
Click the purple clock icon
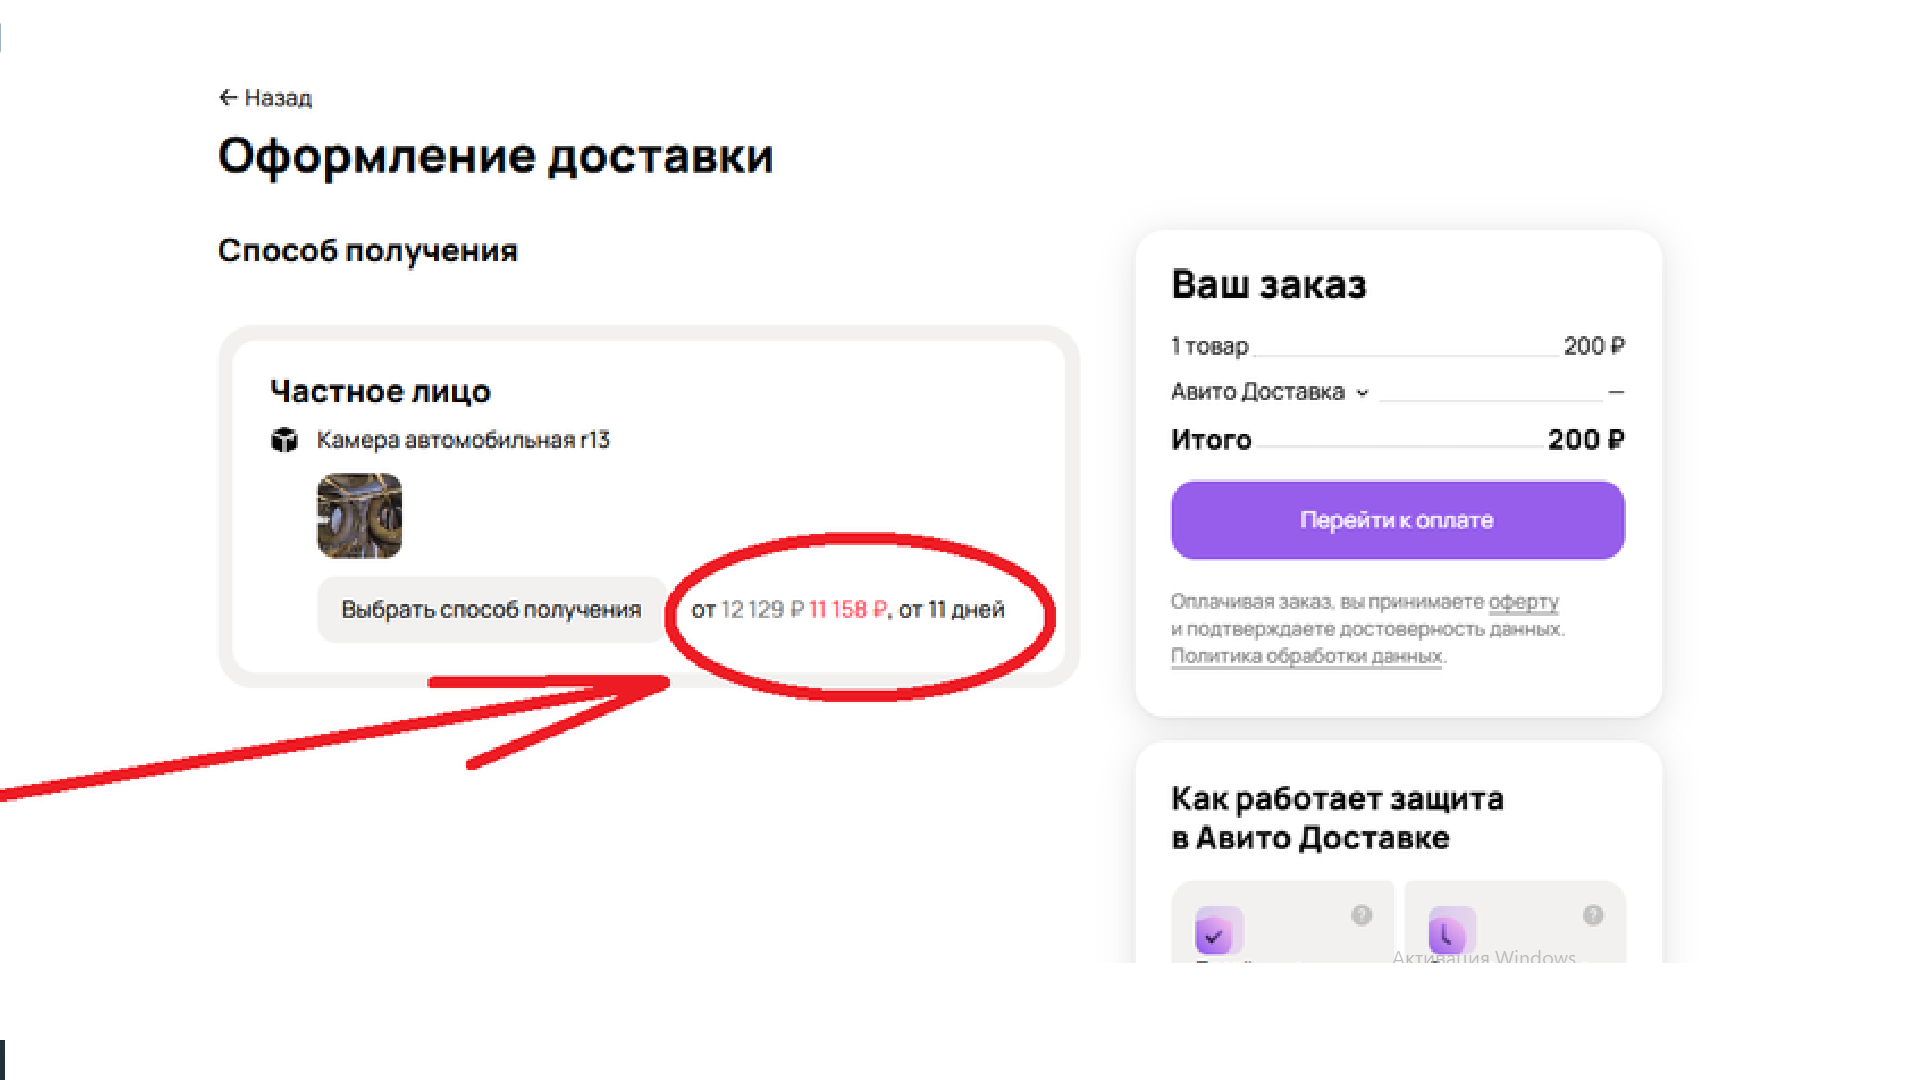point(1452,931)
